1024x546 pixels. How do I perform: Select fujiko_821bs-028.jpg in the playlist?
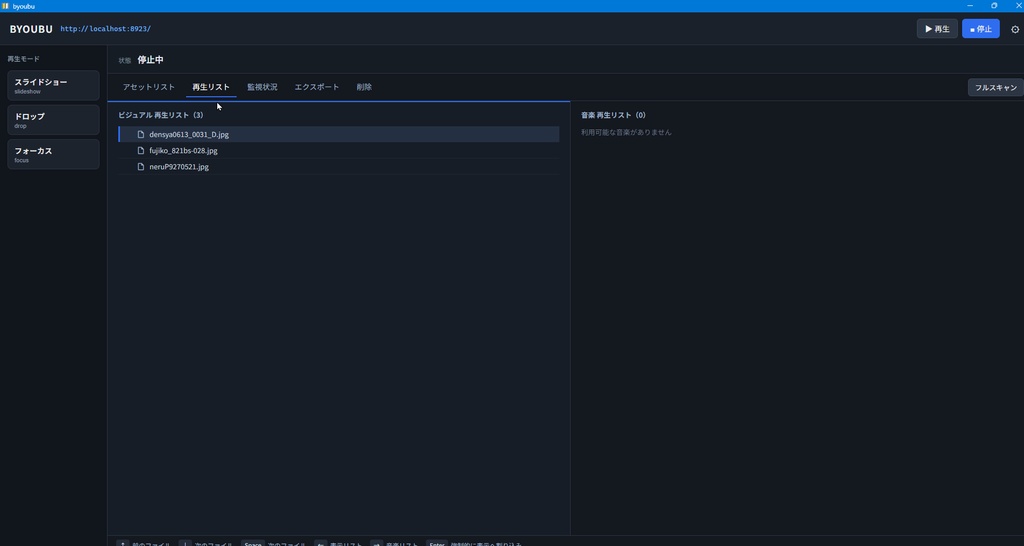[338, 150]
